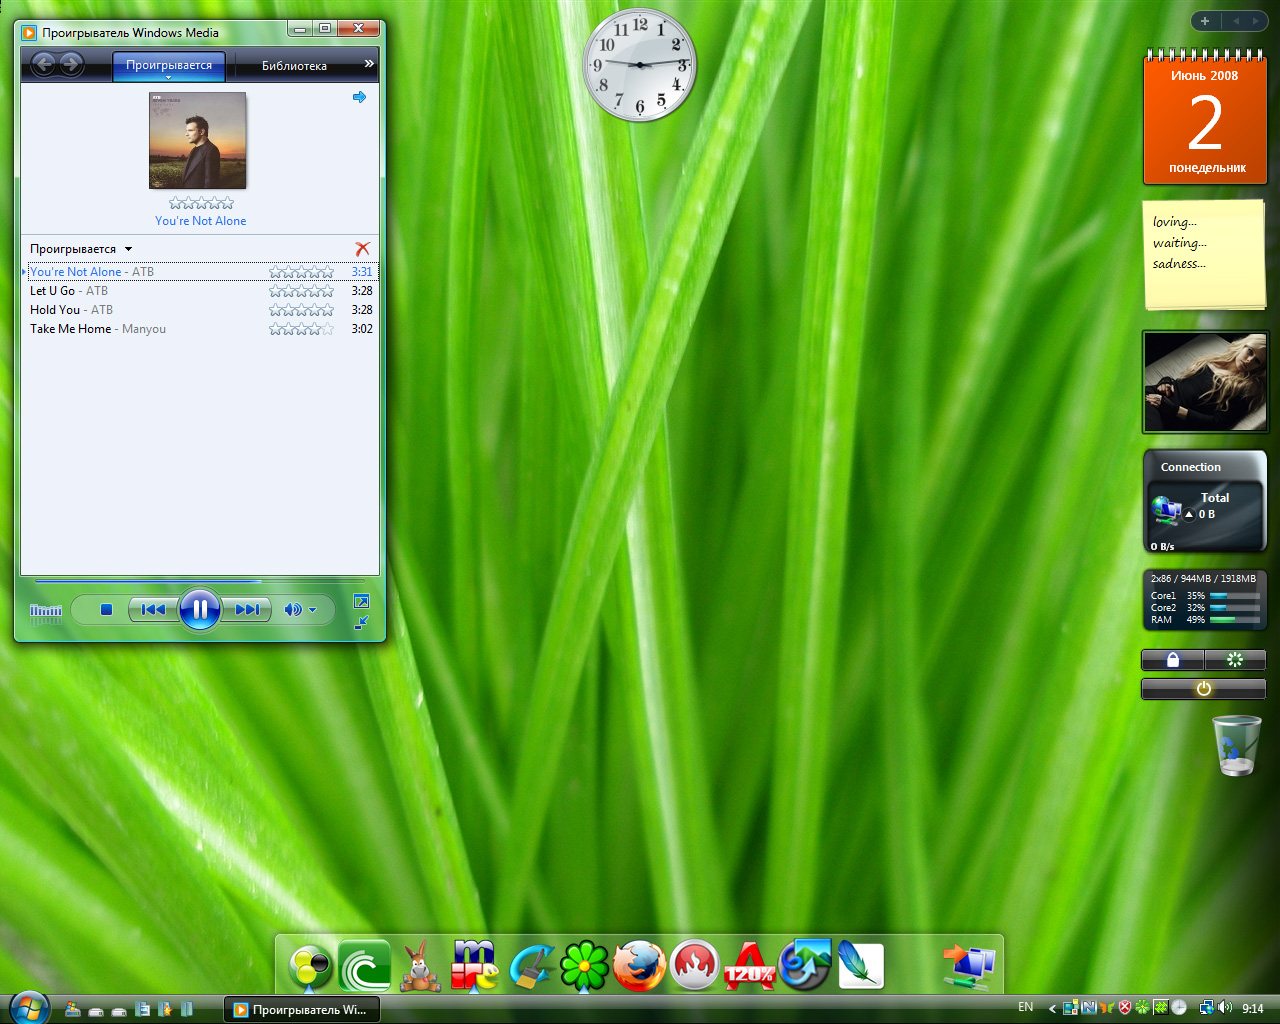Mute the player volume speaker icon

[x=292, y=609]
